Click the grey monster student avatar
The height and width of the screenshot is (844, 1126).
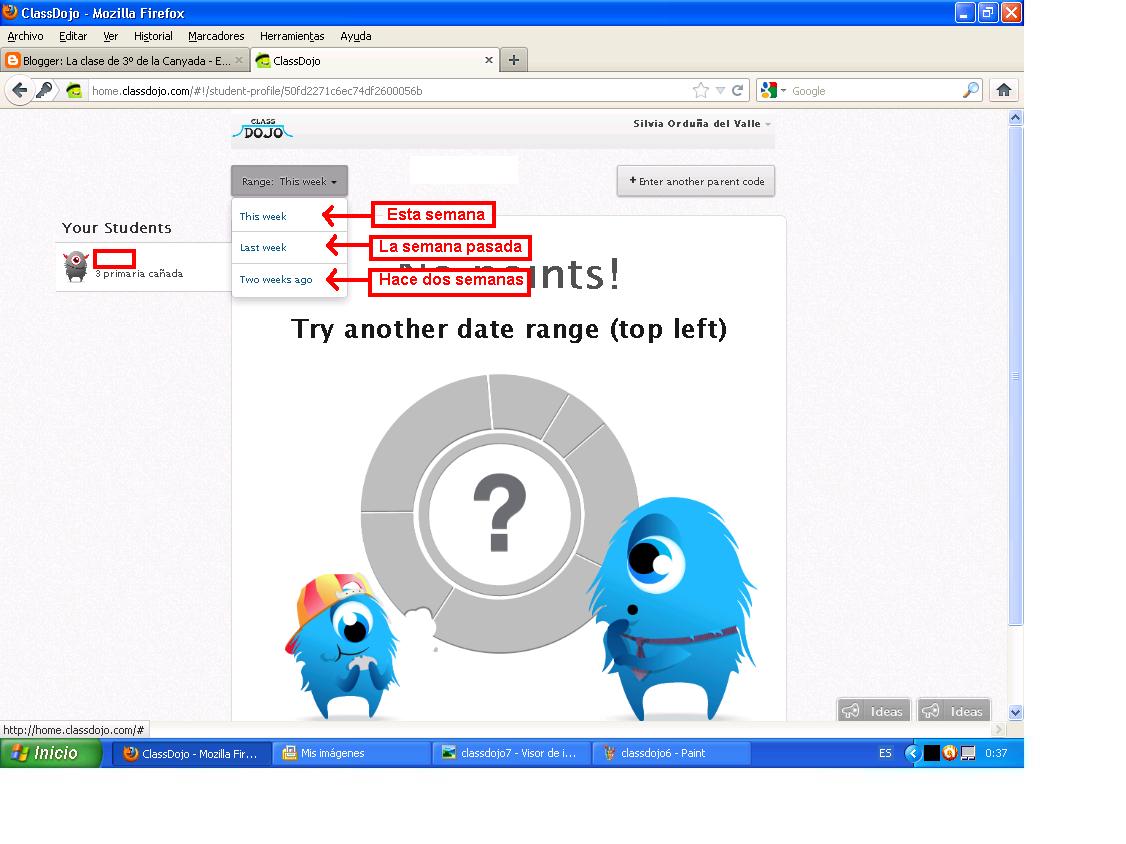pos(76,266)
